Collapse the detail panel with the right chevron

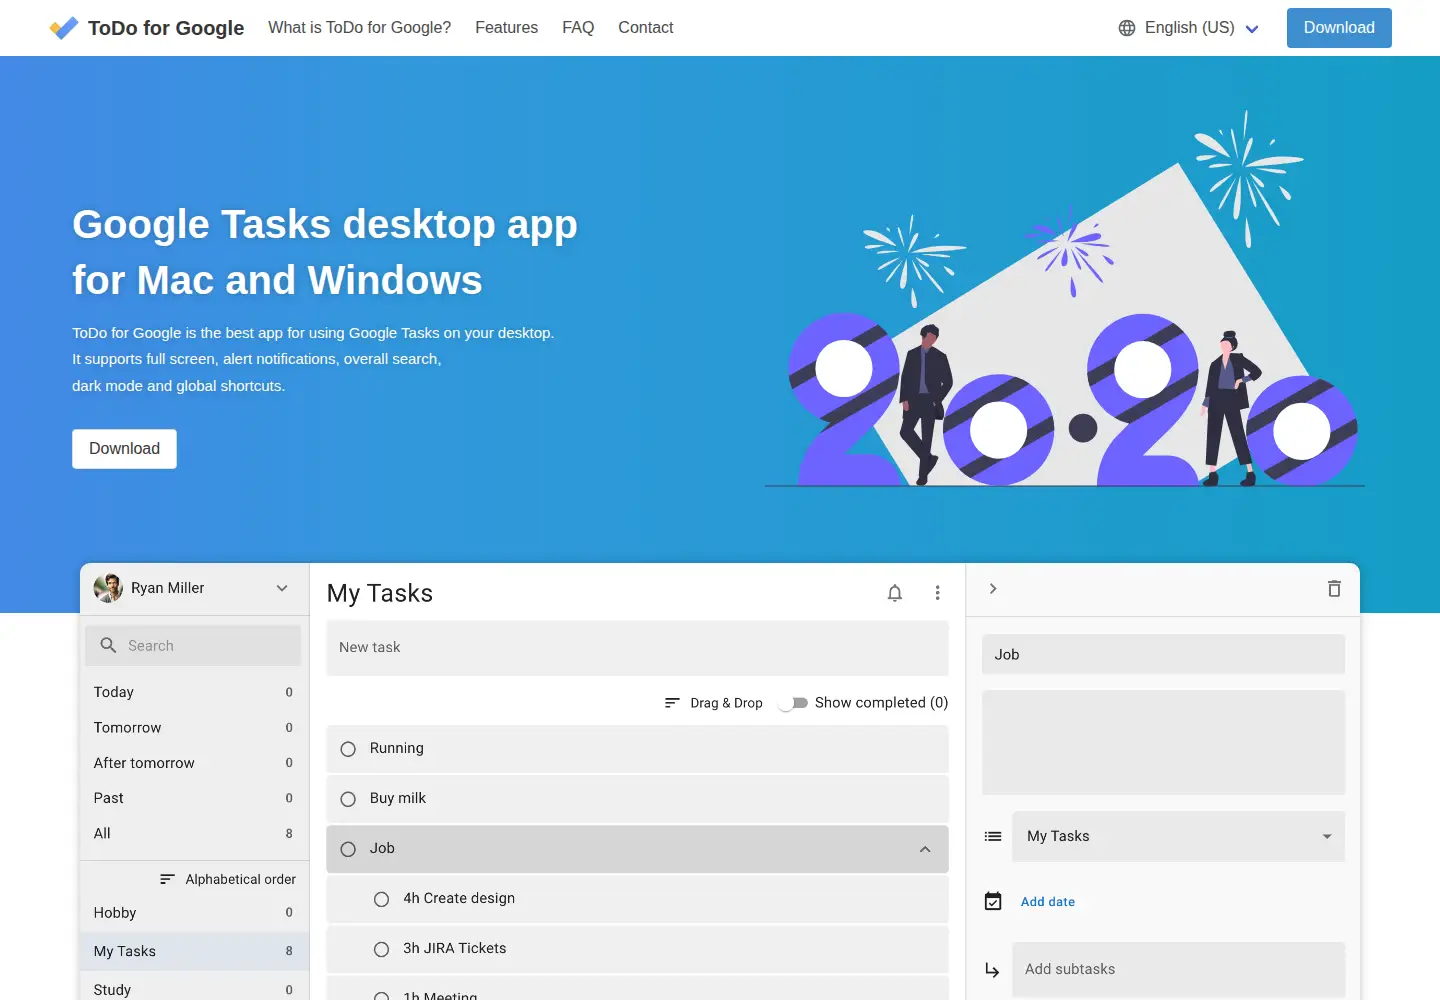click(993, 589)
